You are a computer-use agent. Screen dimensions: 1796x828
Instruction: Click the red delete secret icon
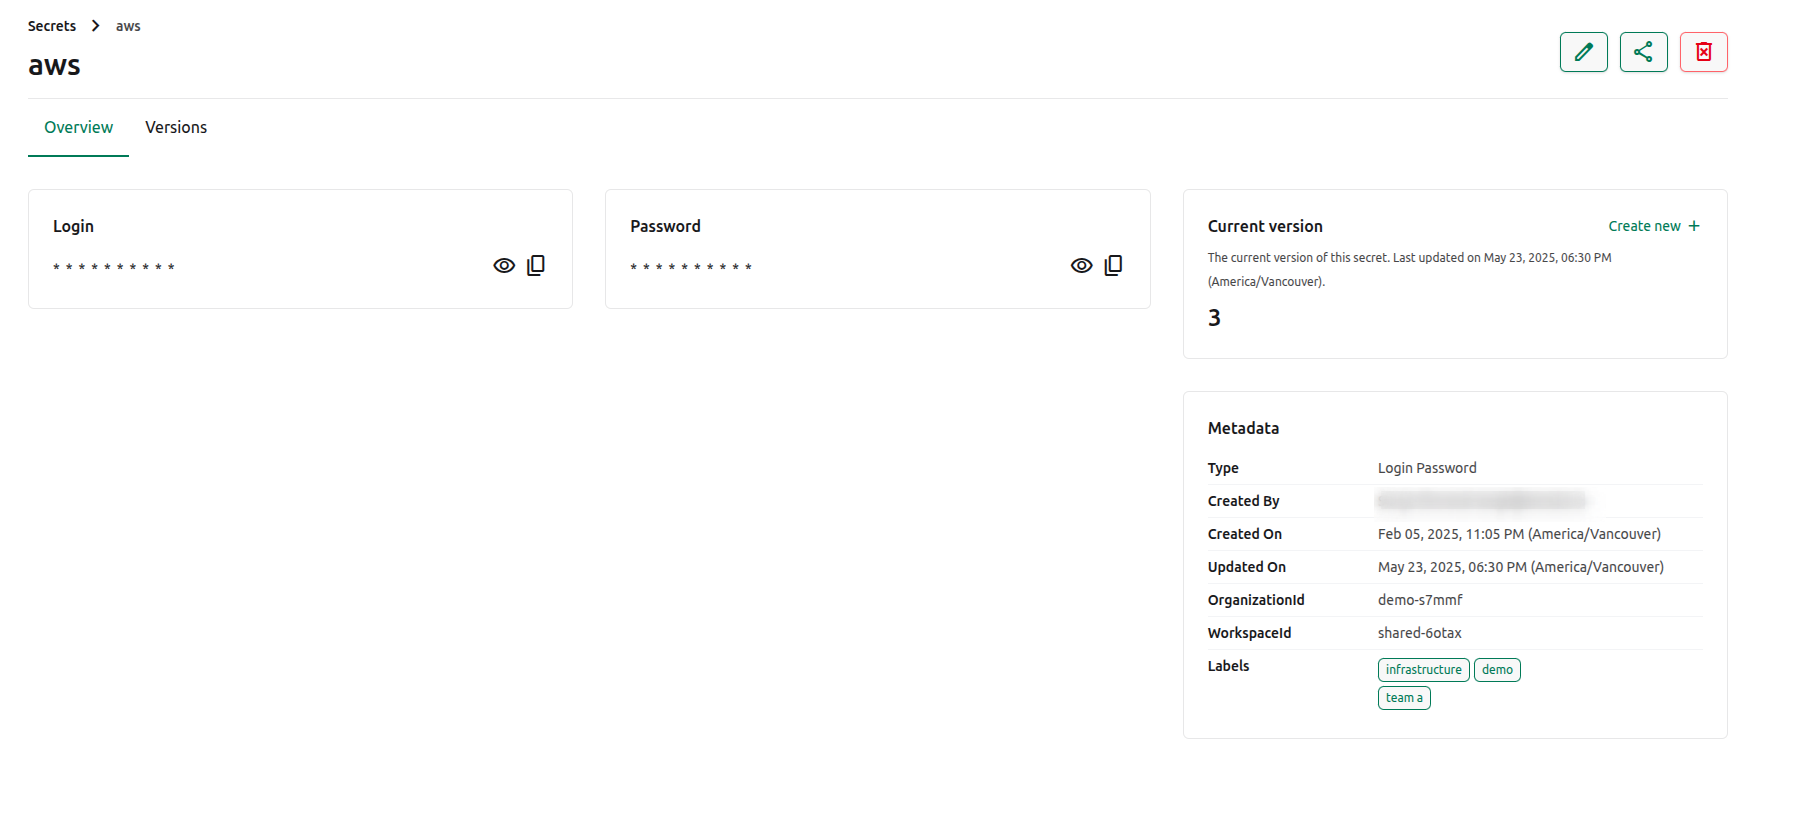(1703, 52)
